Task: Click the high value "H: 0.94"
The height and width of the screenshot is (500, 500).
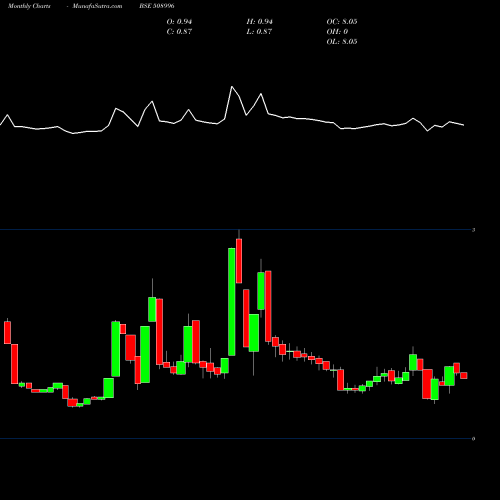Action: 260,22
